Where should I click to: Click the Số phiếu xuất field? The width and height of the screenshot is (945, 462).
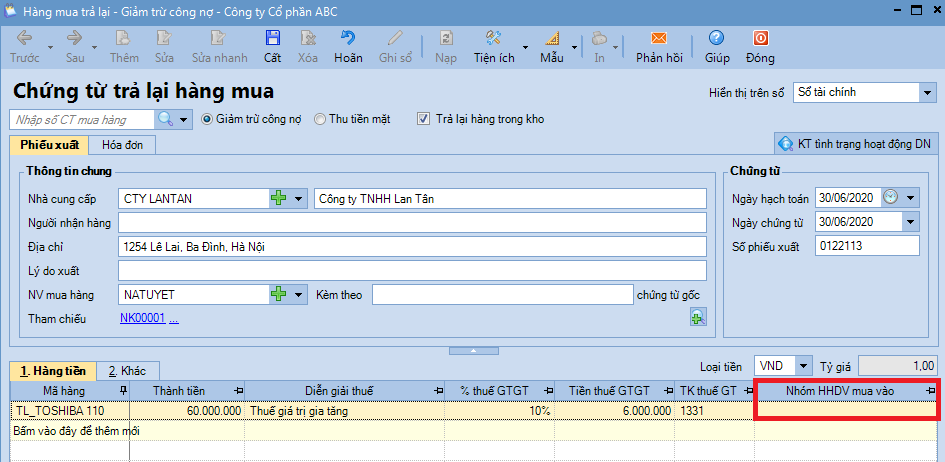pos(867,246)
